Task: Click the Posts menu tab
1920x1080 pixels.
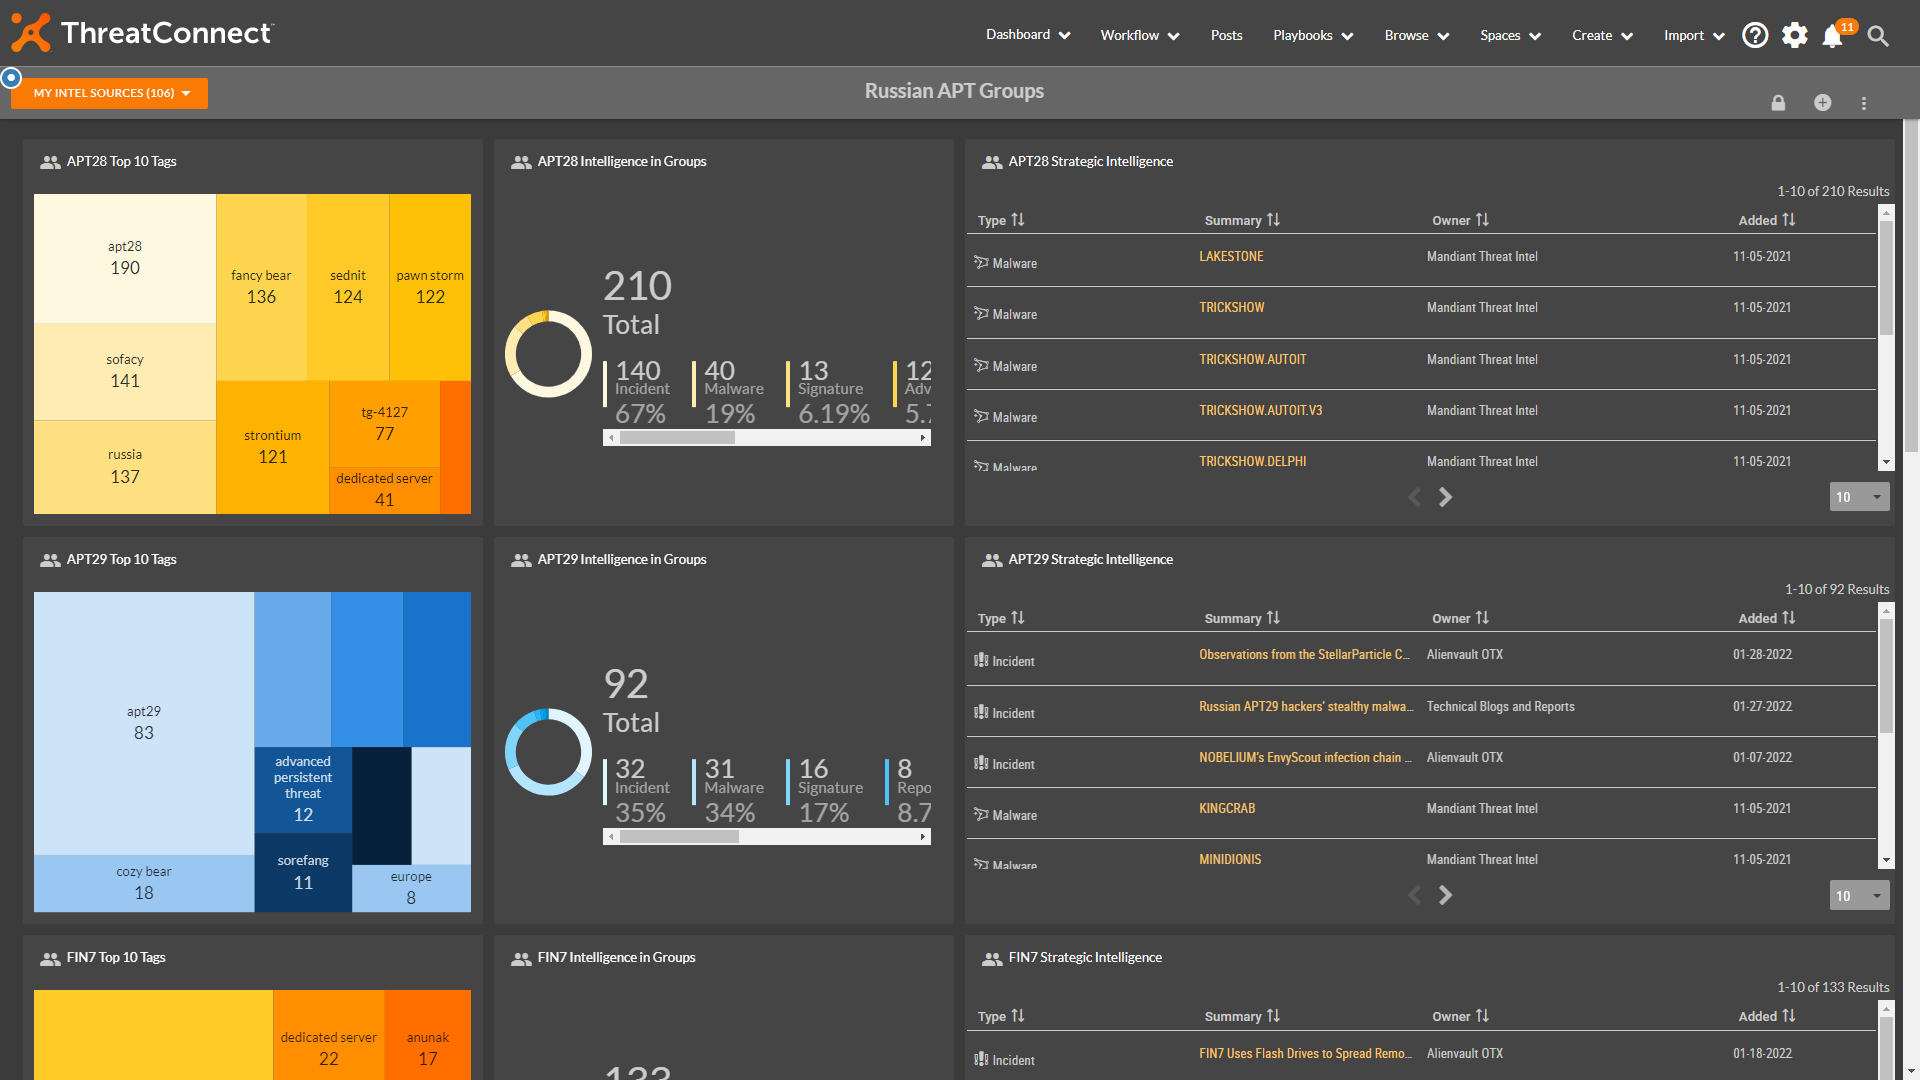Action: (1225, 34)
